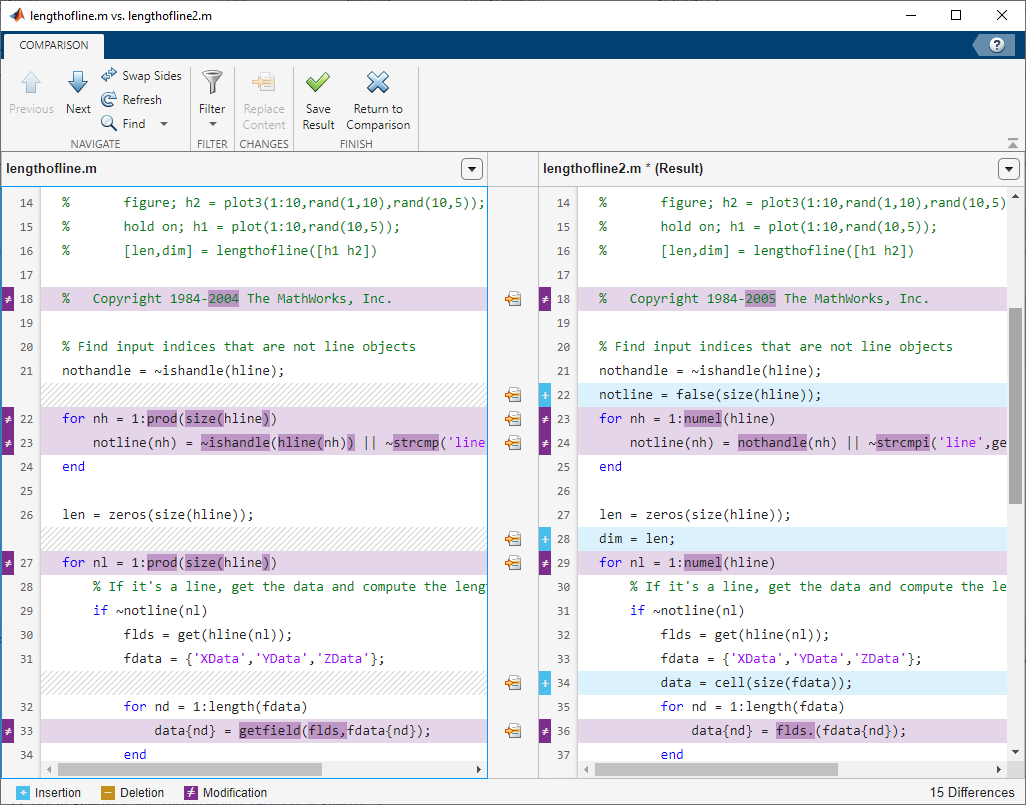Click the insertion marker on right line 34
Image resolution: width=1026 pixels, height=805 pixels.
(545, 683)
